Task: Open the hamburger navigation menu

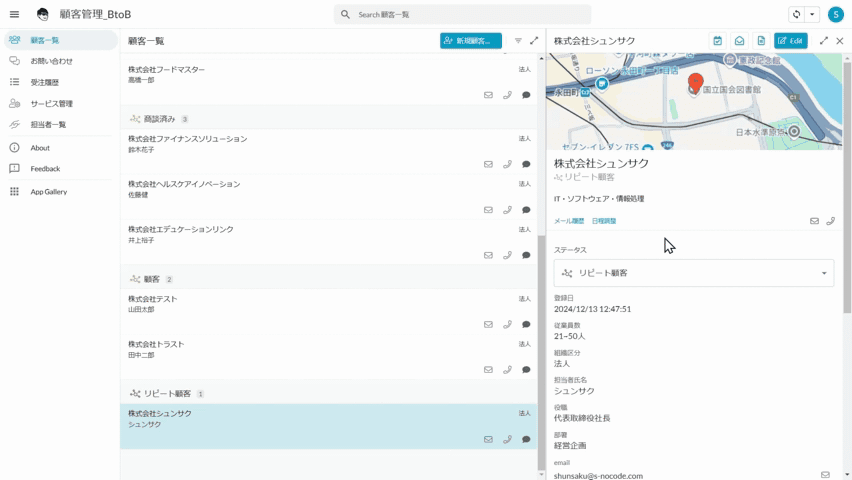Action: [15, 14]
